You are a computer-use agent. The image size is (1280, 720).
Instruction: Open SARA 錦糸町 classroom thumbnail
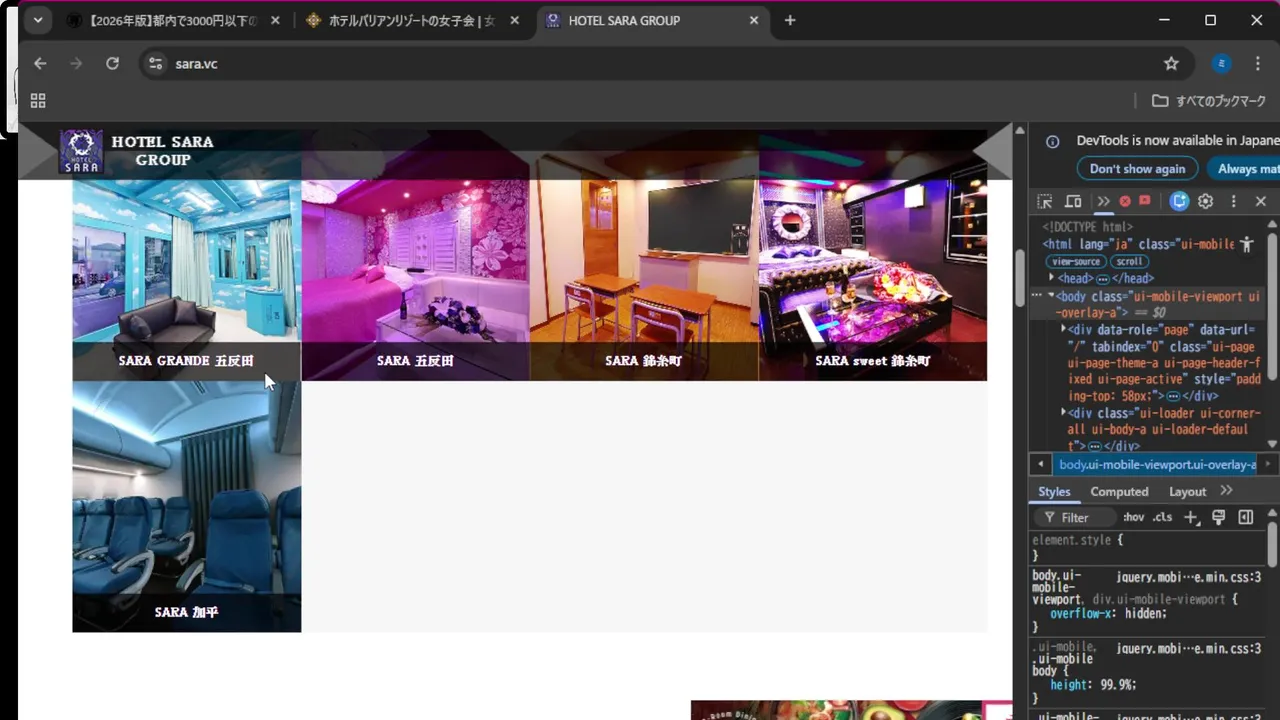tap(644, 280)
